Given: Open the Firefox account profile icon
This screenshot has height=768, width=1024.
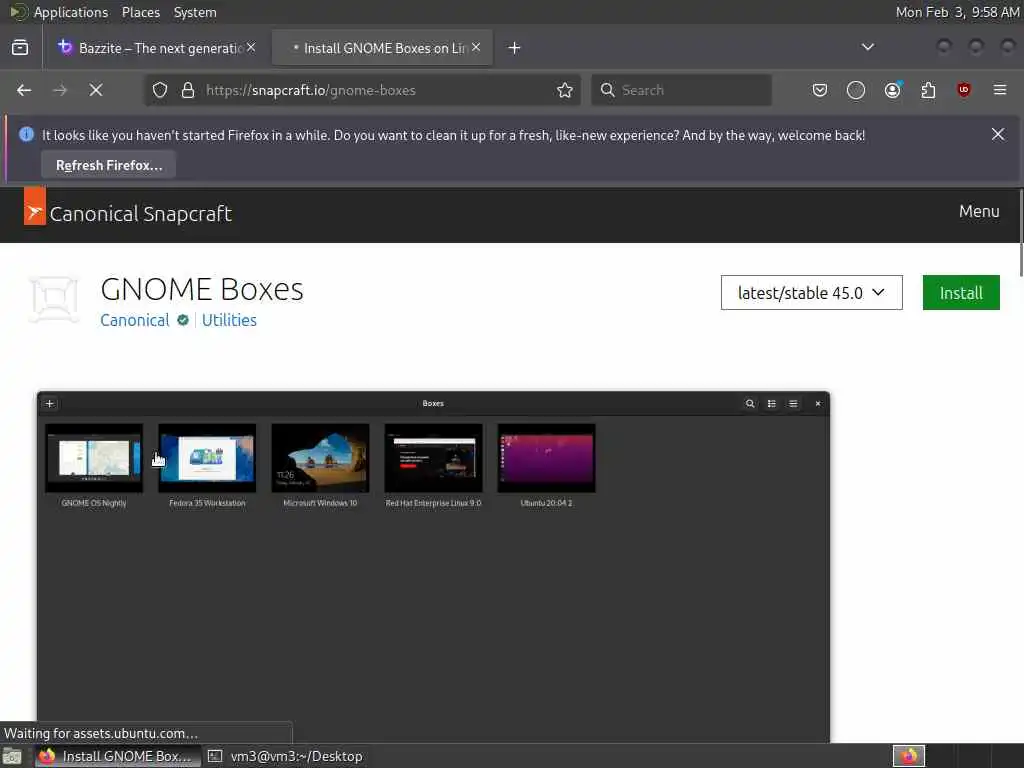Looking at the screenshot, I should coord(893,90).
